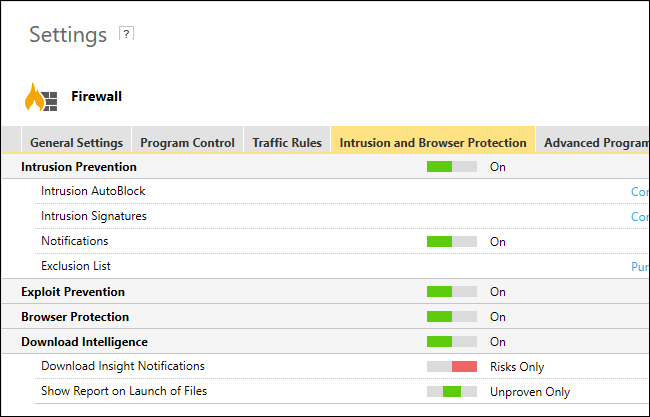Viewport: 650px width, 417px height.
Task: Toggle the Intrusion Prevention switch
Action: pyautogui.click(x=451, y=167)
